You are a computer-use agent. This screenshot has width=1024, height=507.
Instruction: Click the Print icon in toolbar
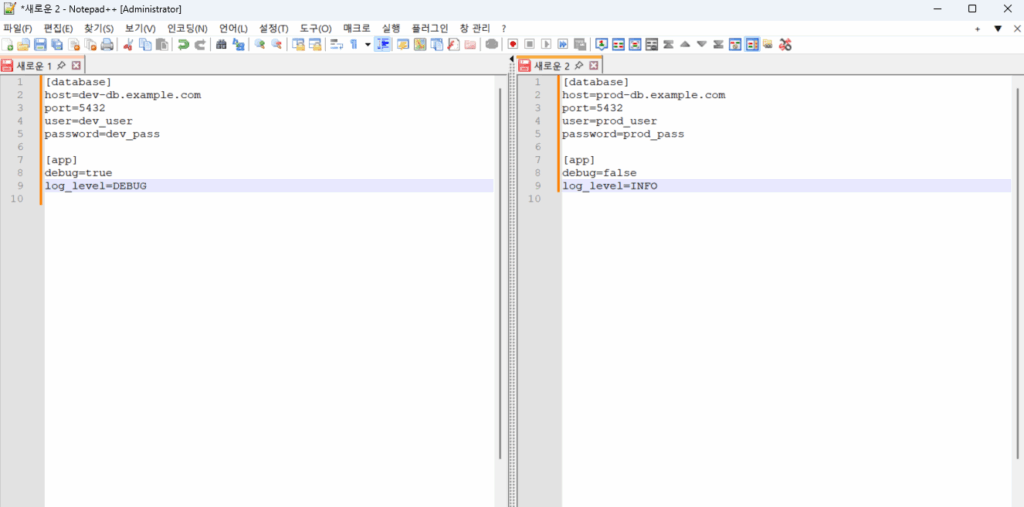pos(107,45)
